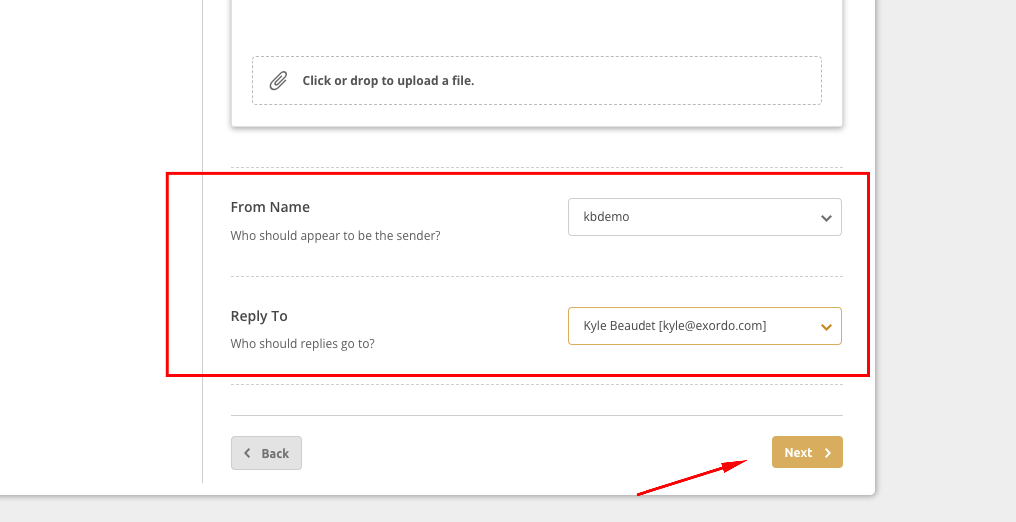The height and width of the screenshot is (522, 1016).
Task: Click the gray chevron in From Name field
Action: (826, 218)
